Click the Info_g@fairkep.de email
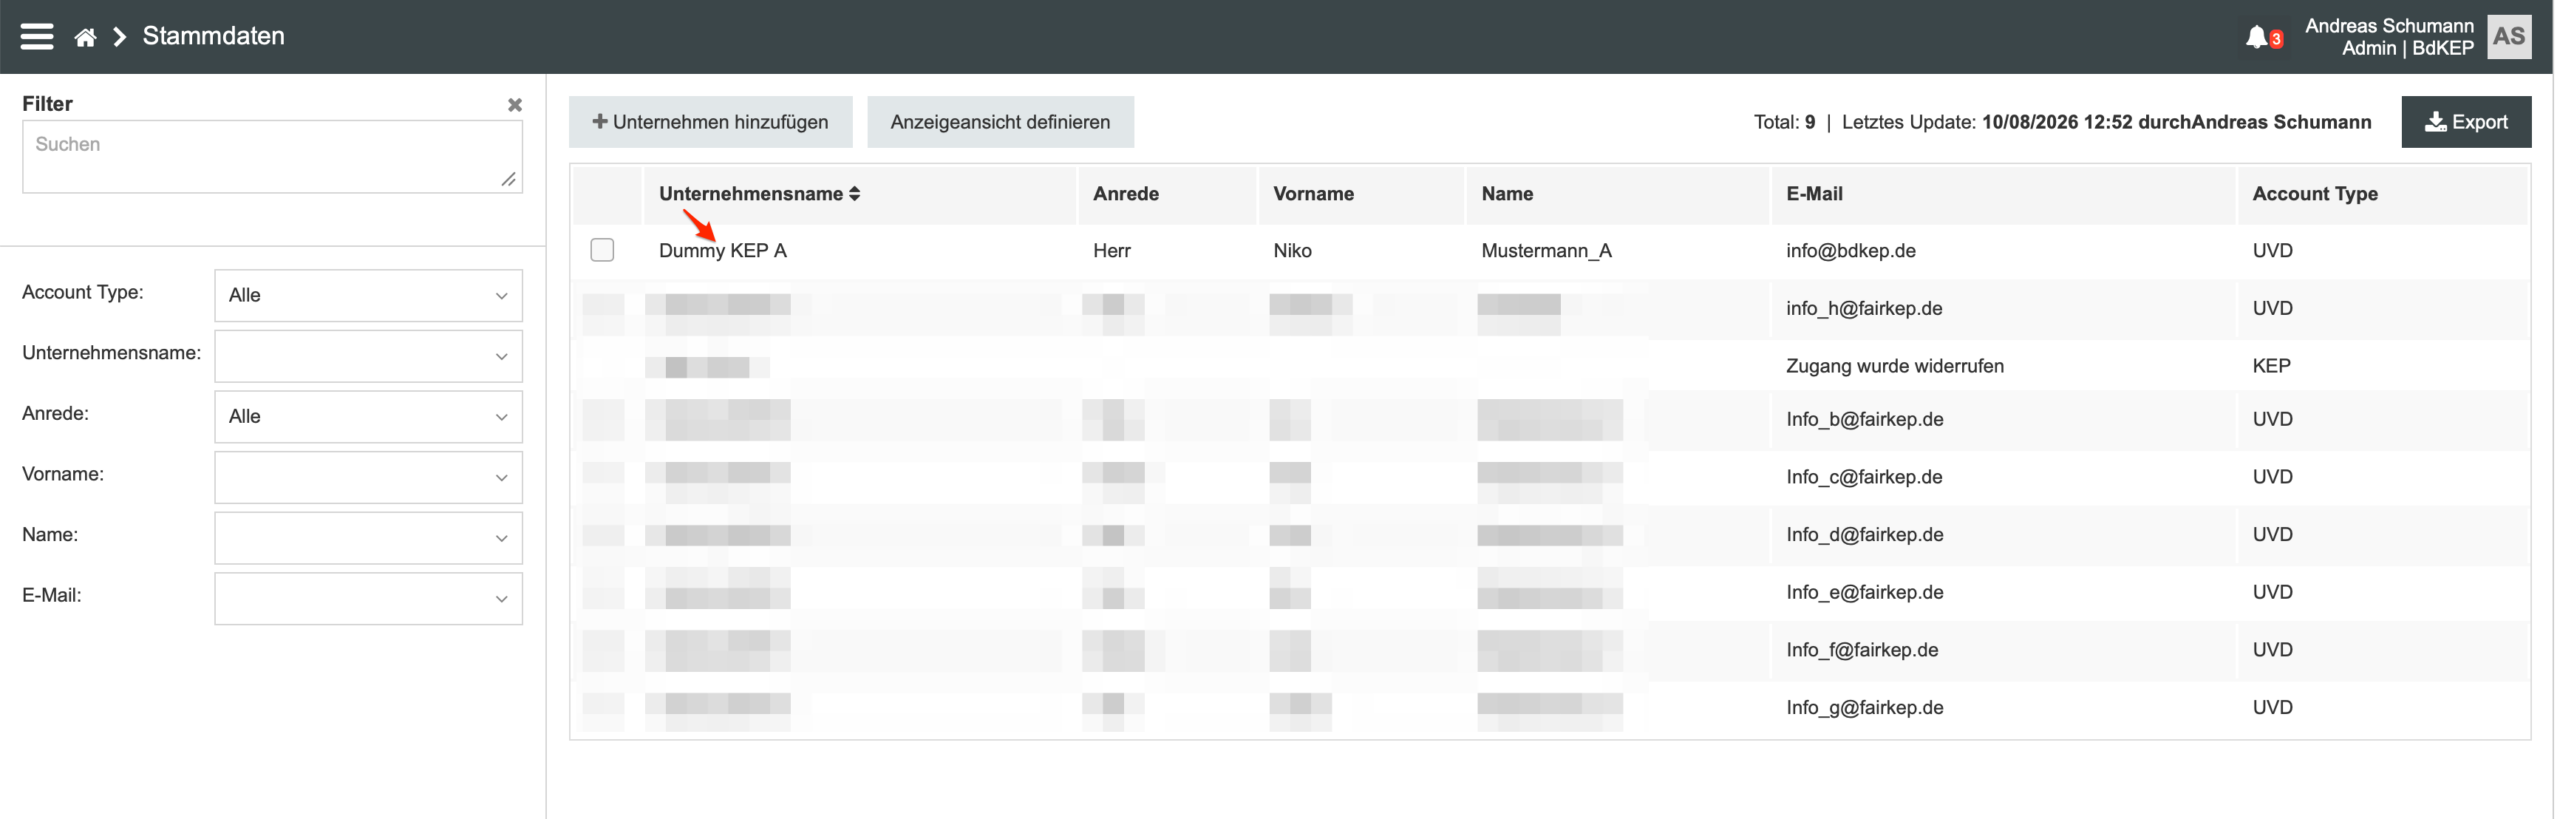The width and height of the screenshot is (2560, 819). pyautogui.click(x=1865, y=707)
